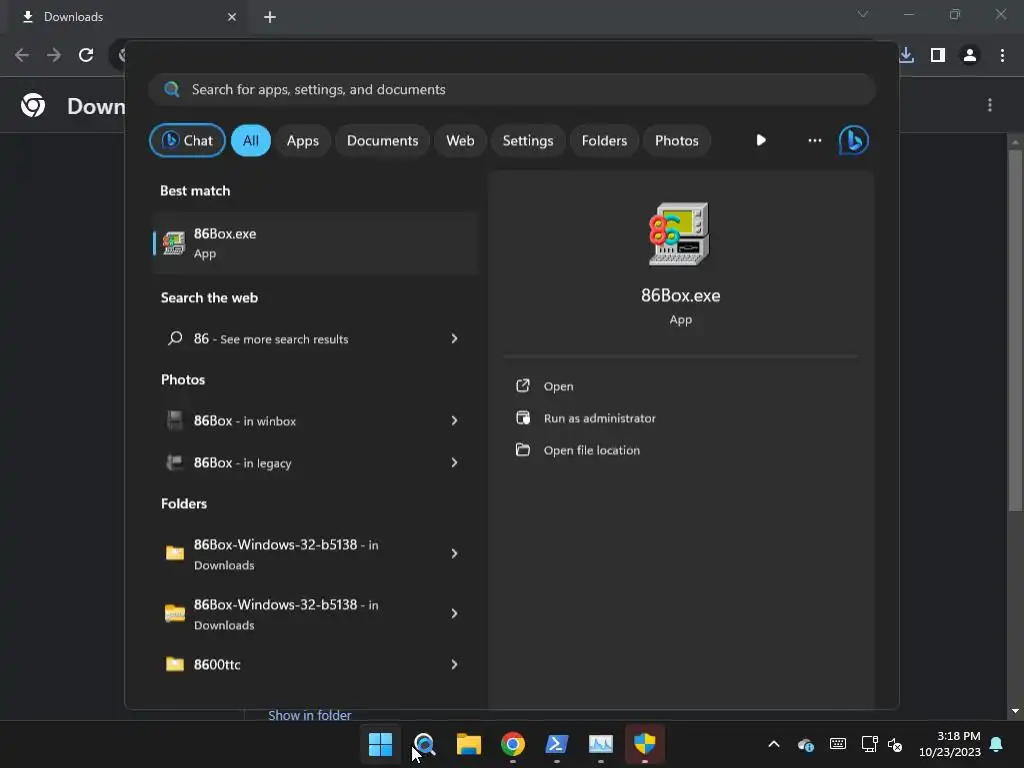
Task: Open 86Box.exe best match result
Action: (x=316, y=243)
